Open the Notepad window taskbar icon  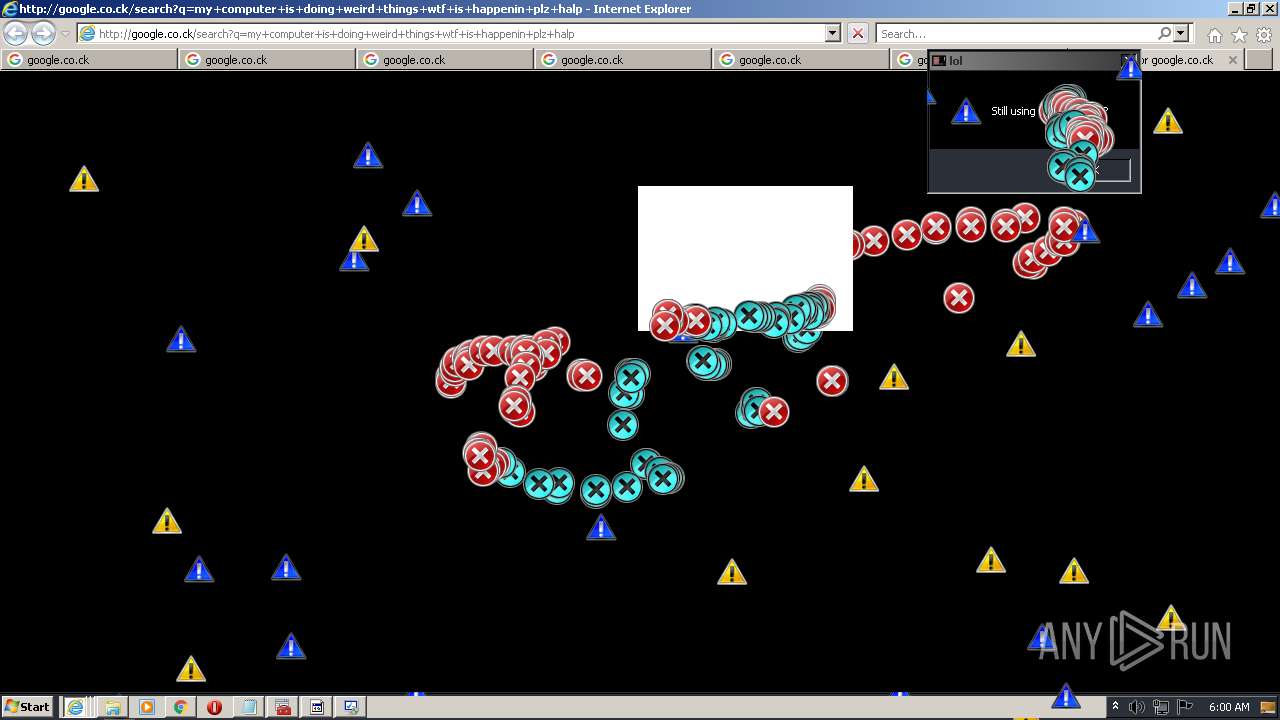(248, 707)
